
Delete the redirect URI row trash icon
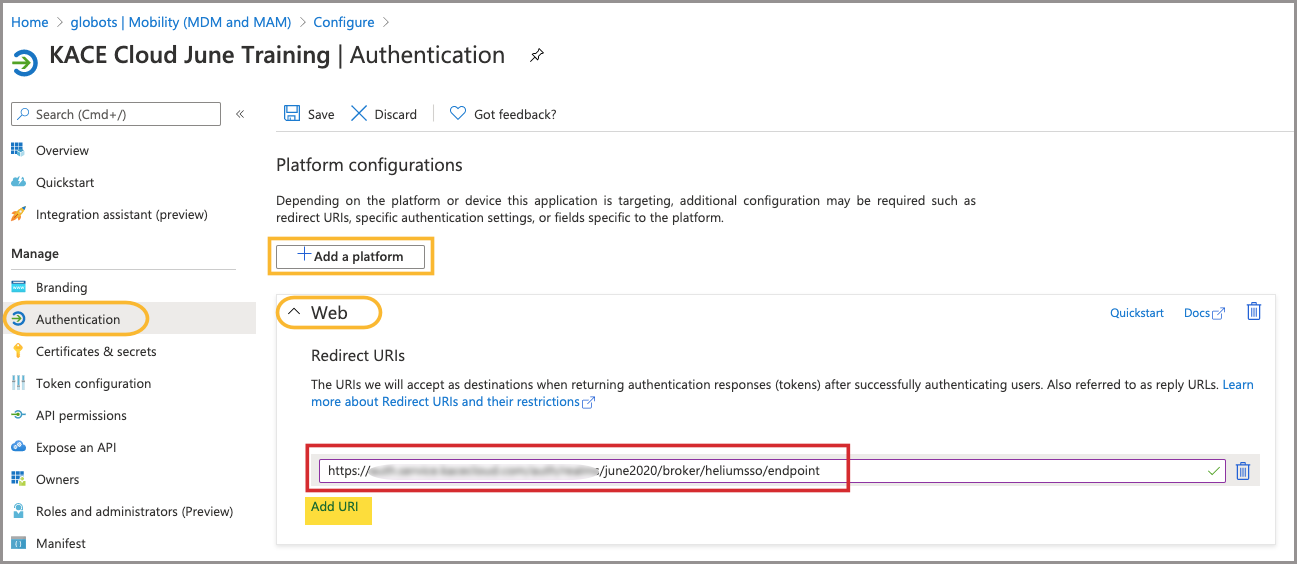tap(1243, 471)
